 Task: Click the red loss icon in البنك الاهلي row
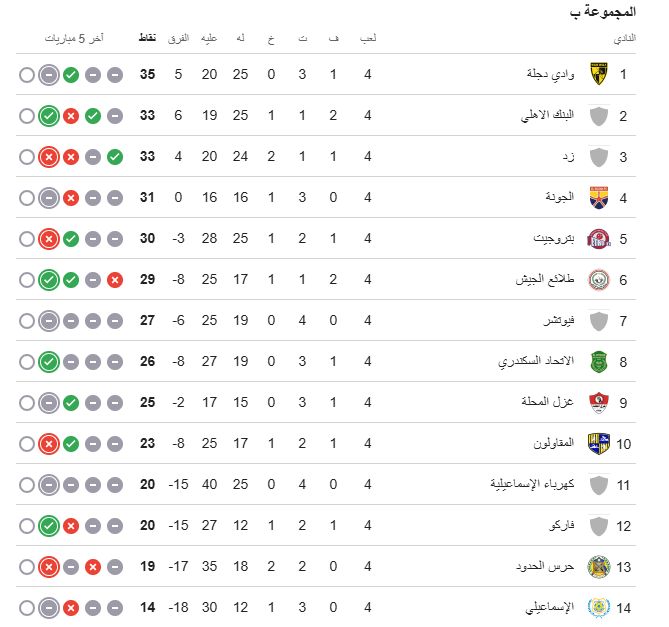coord(71,116)
